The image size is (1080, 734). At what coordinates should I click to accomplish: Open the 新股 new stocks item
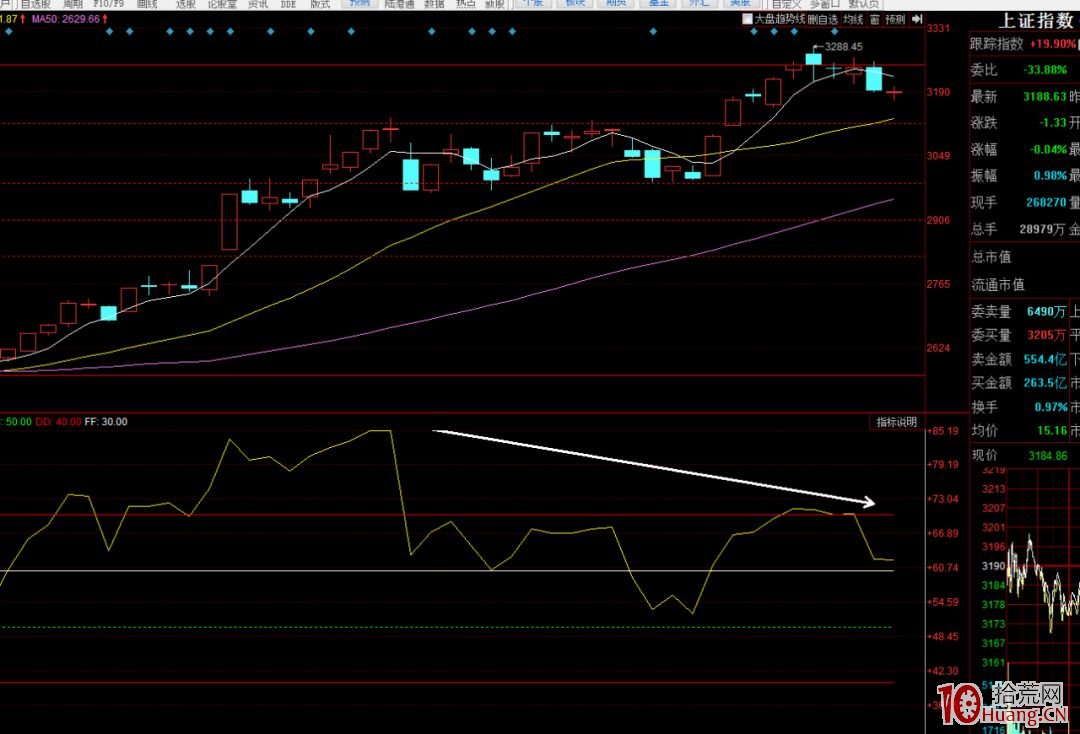coord(495,4)
